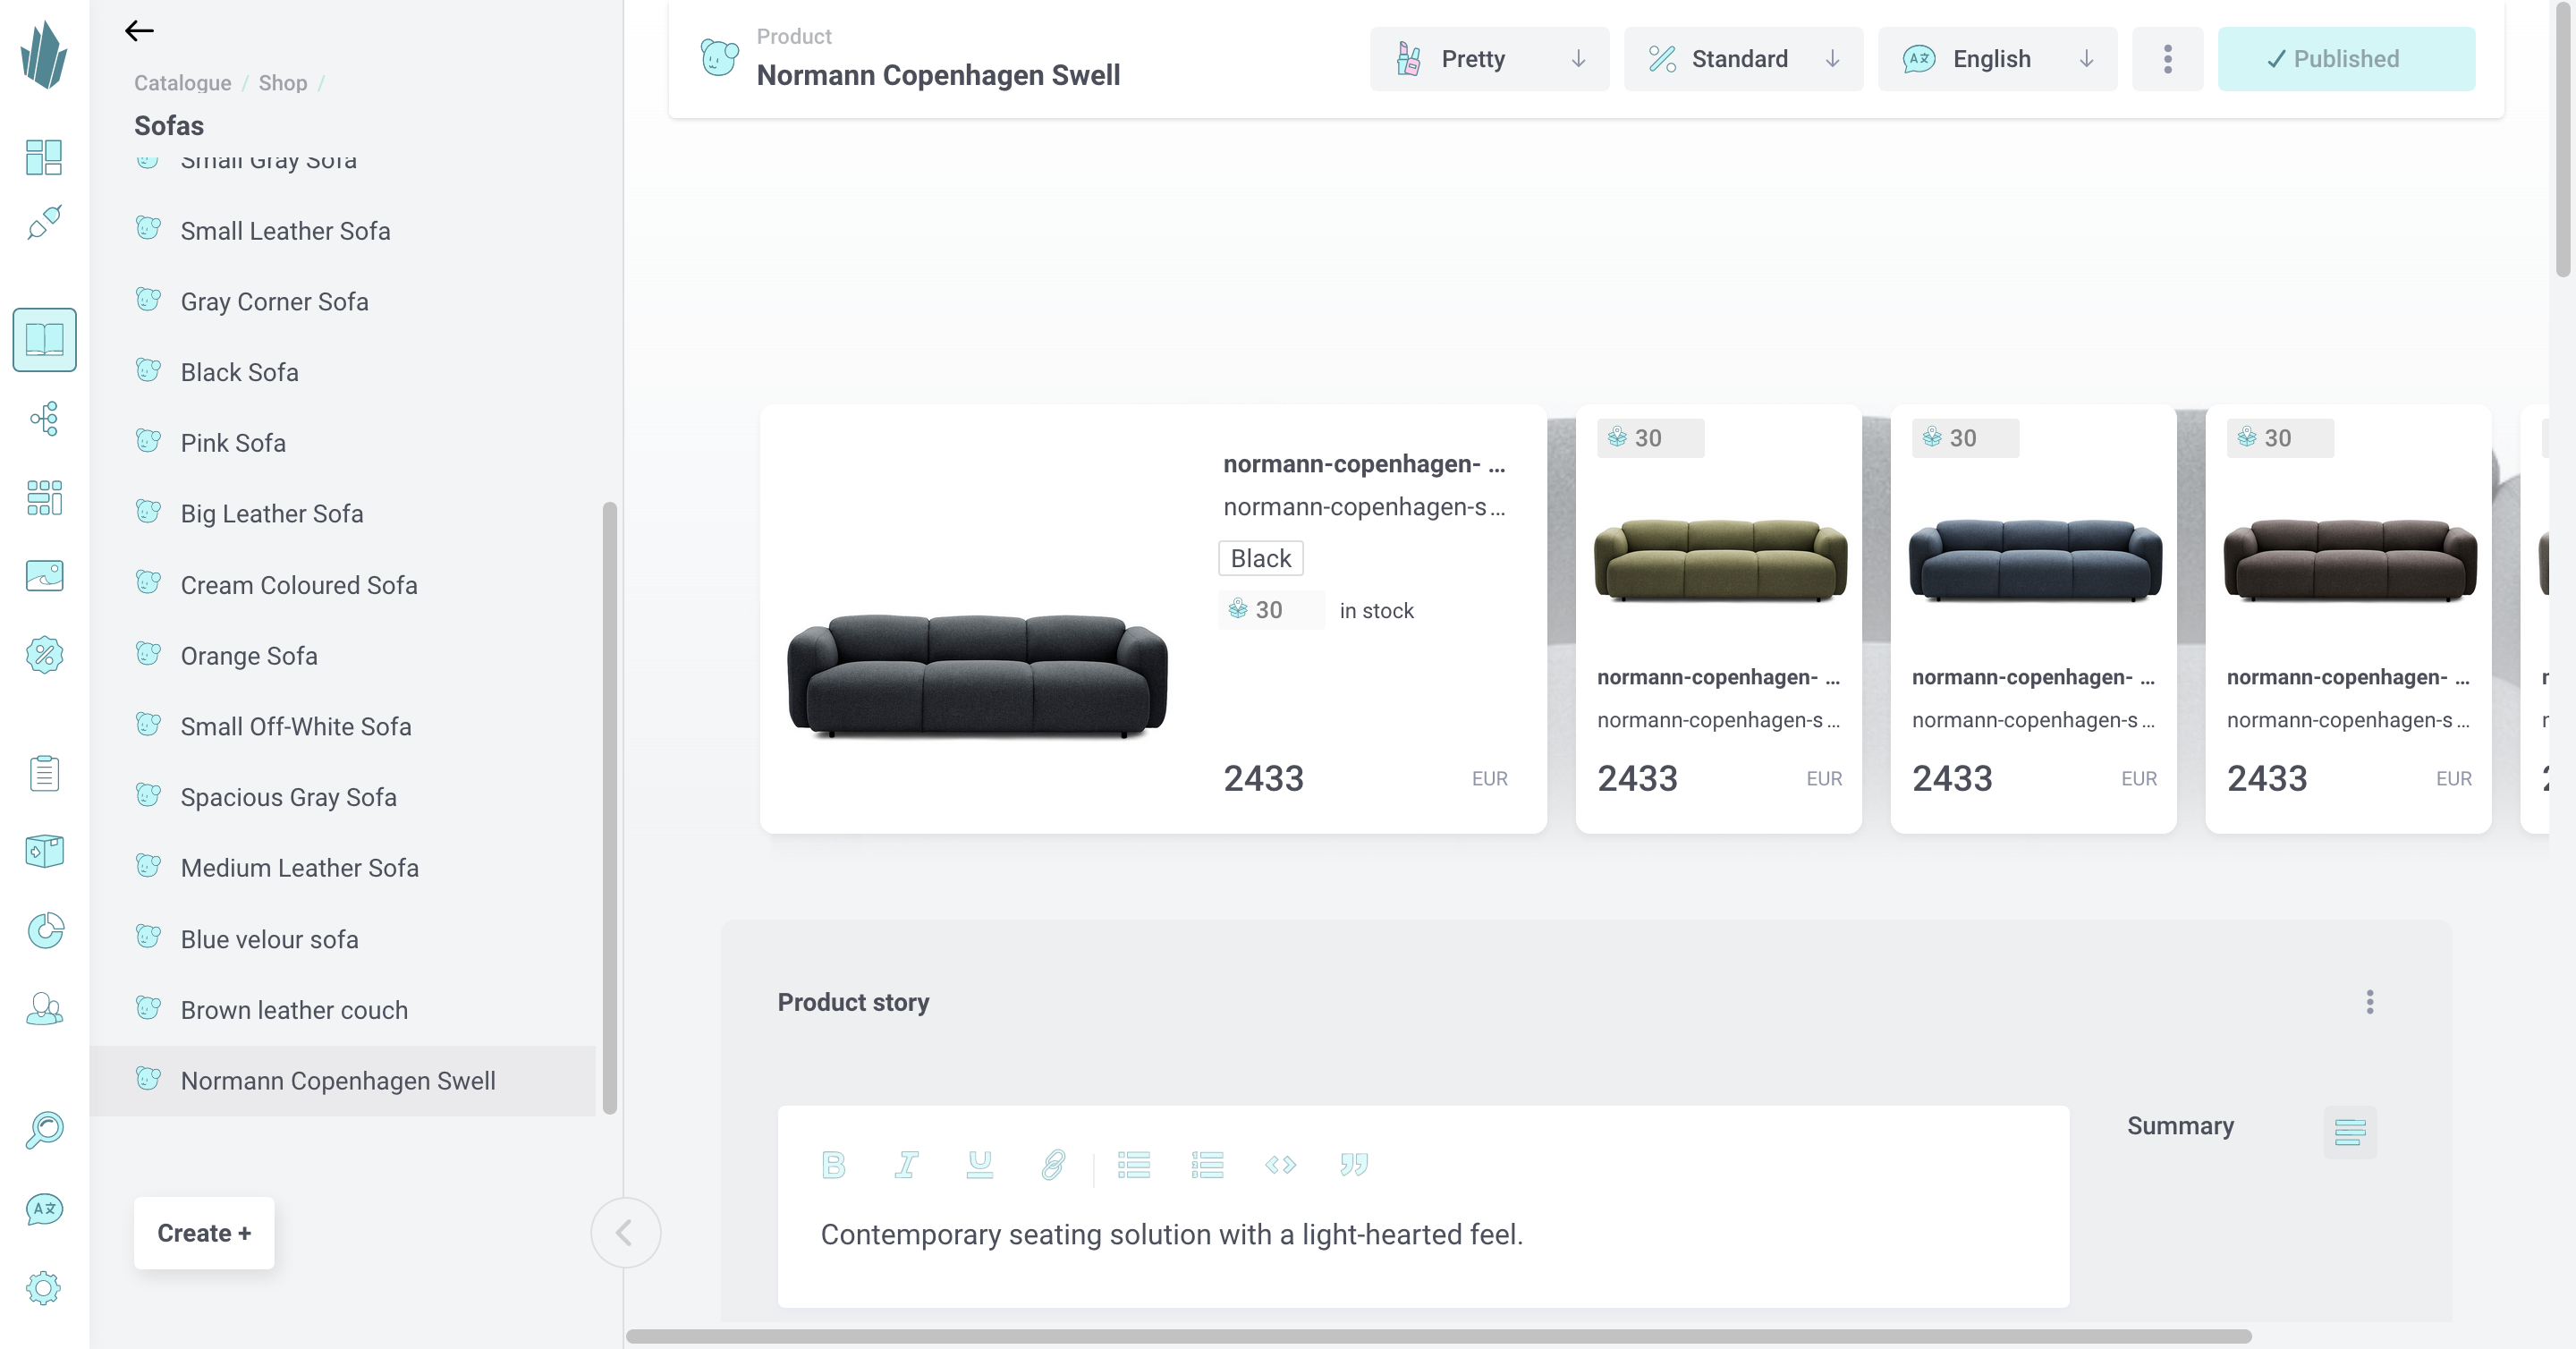
Task: Insert link with the chain icon
Action: (1053, 1164)
